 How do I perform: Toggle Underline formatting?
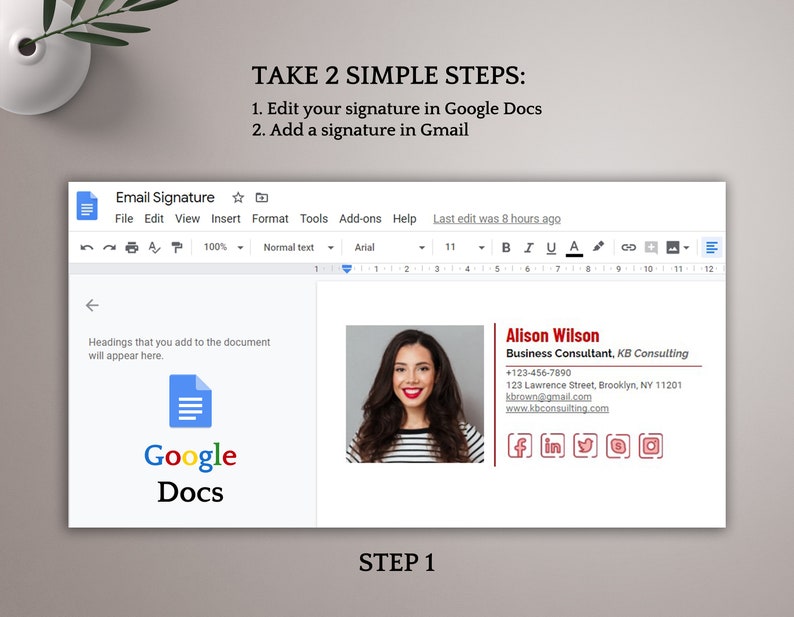(551, 248)
